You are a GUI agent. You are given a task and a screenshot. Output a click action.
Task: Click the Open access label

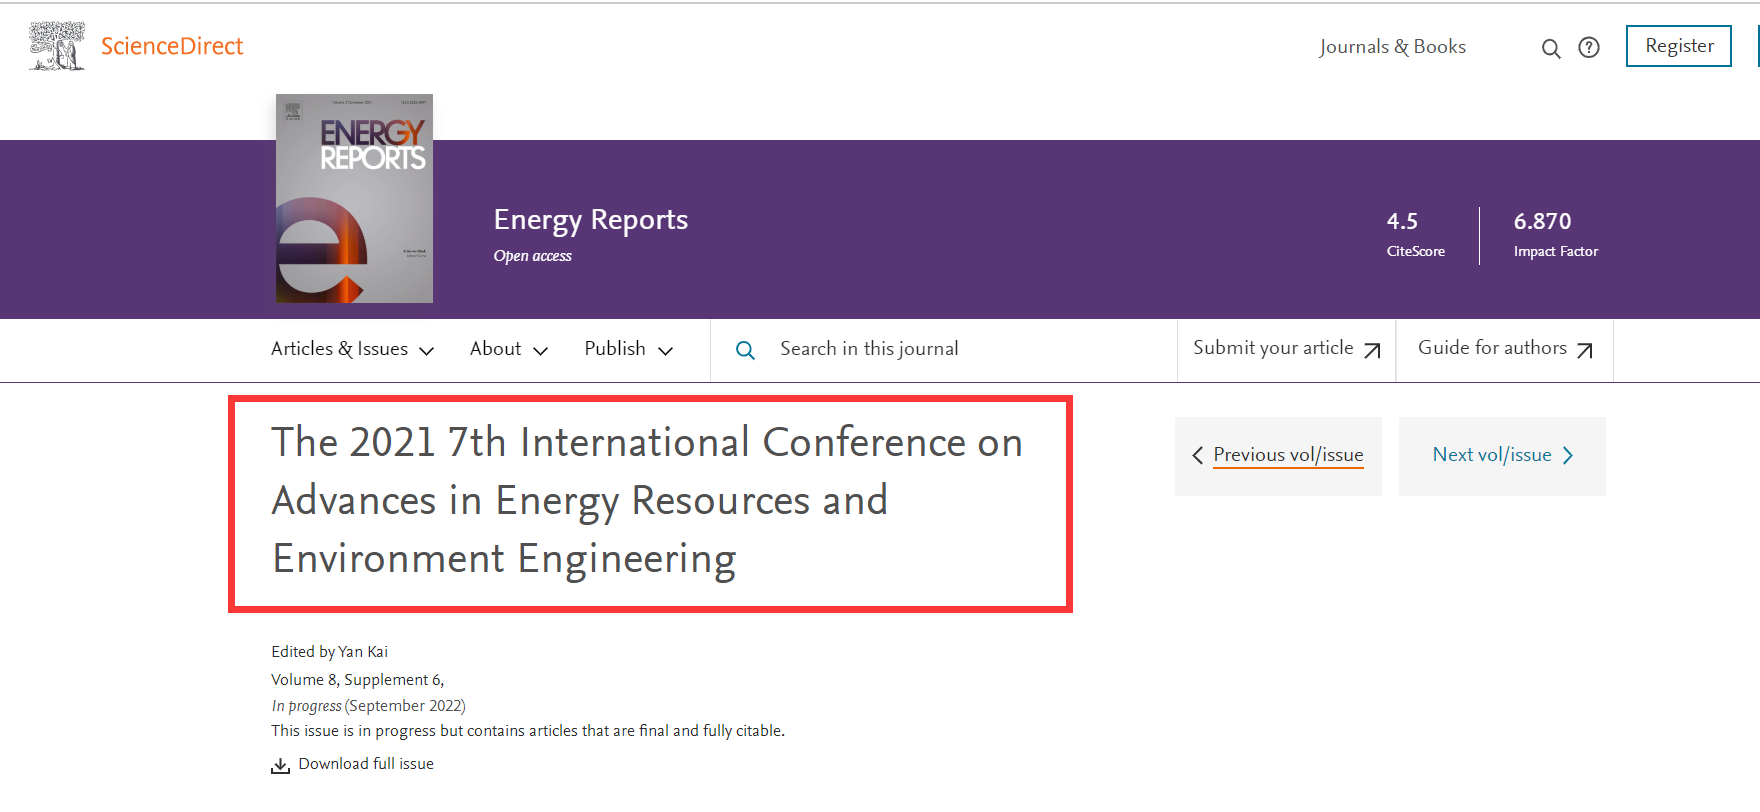533,256
